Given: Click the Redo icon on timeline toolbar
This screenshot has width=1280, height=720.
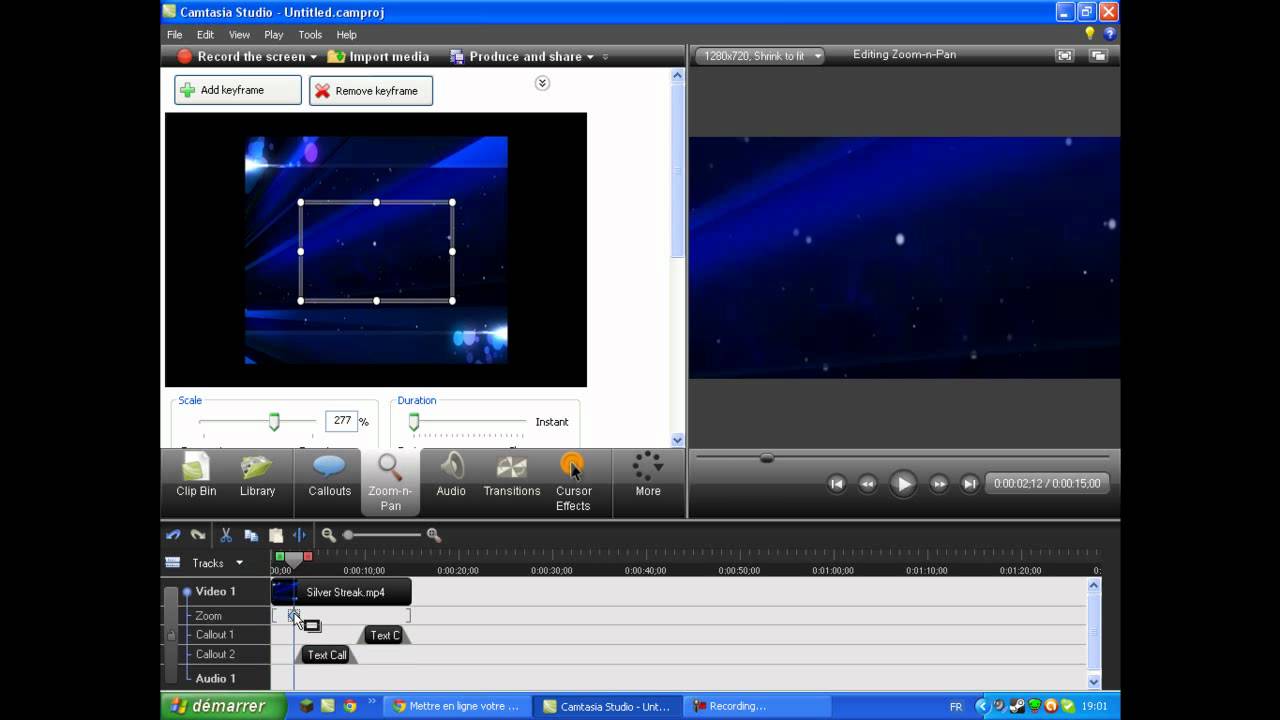Looking at the screenshot, I should pos(198,535).
